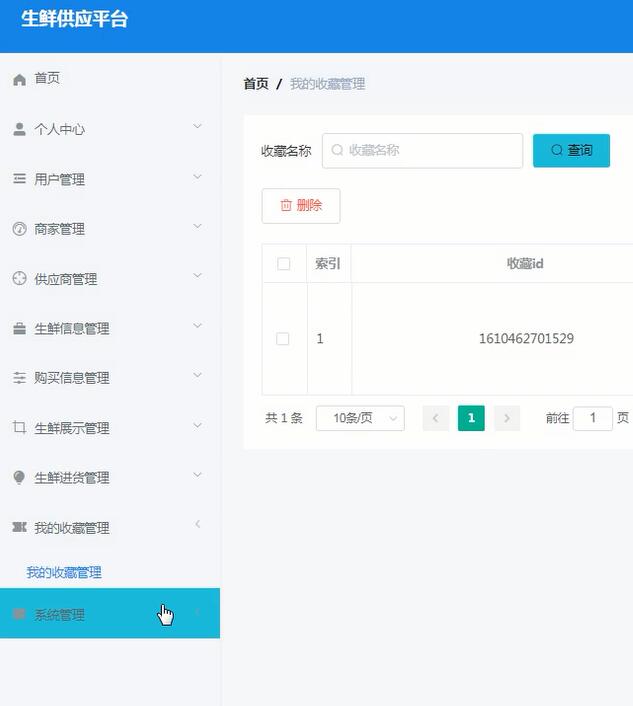Click the gauge icon for 商家管理

pyautogui.click(x=19, y=229)
